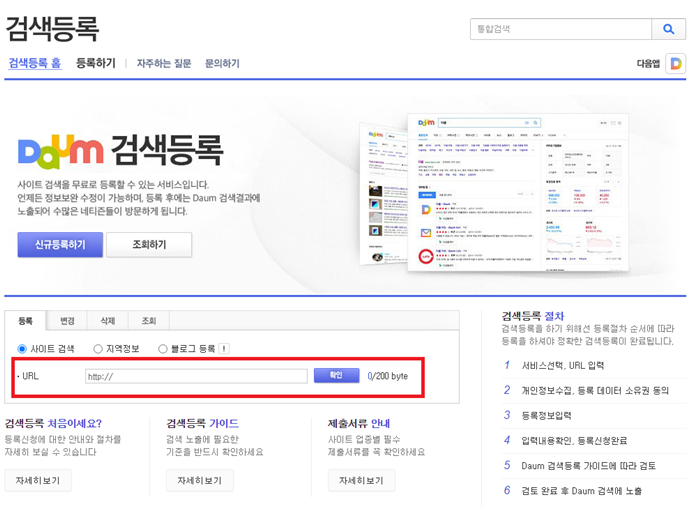700x531 pixels.
Task: Open 검색등록 홈 menu item
Action: tap(35, 63)
